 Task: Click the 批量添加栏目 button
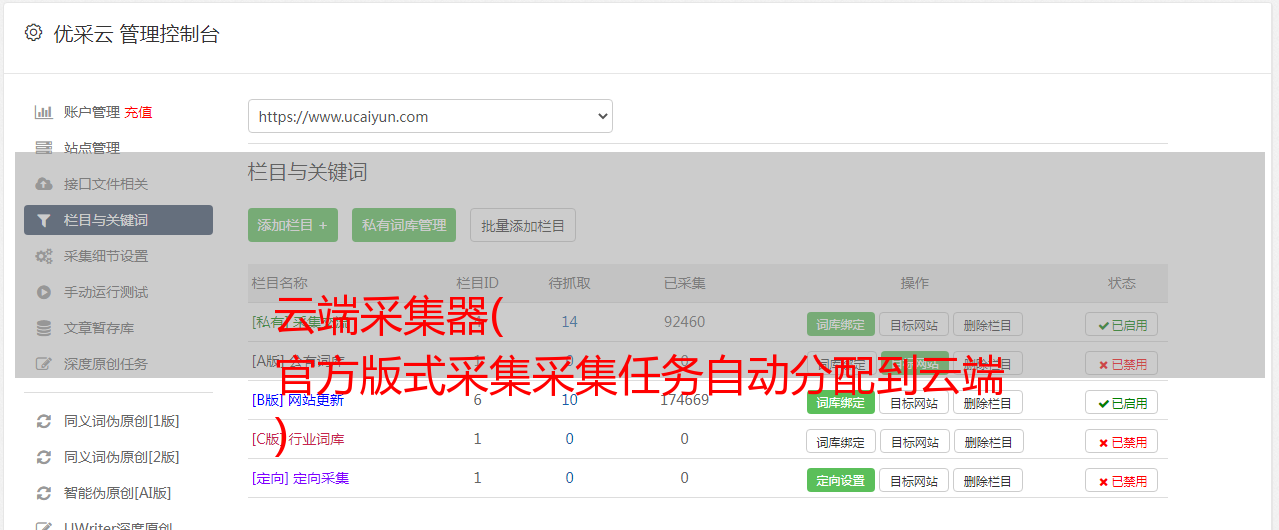point(523,225)
